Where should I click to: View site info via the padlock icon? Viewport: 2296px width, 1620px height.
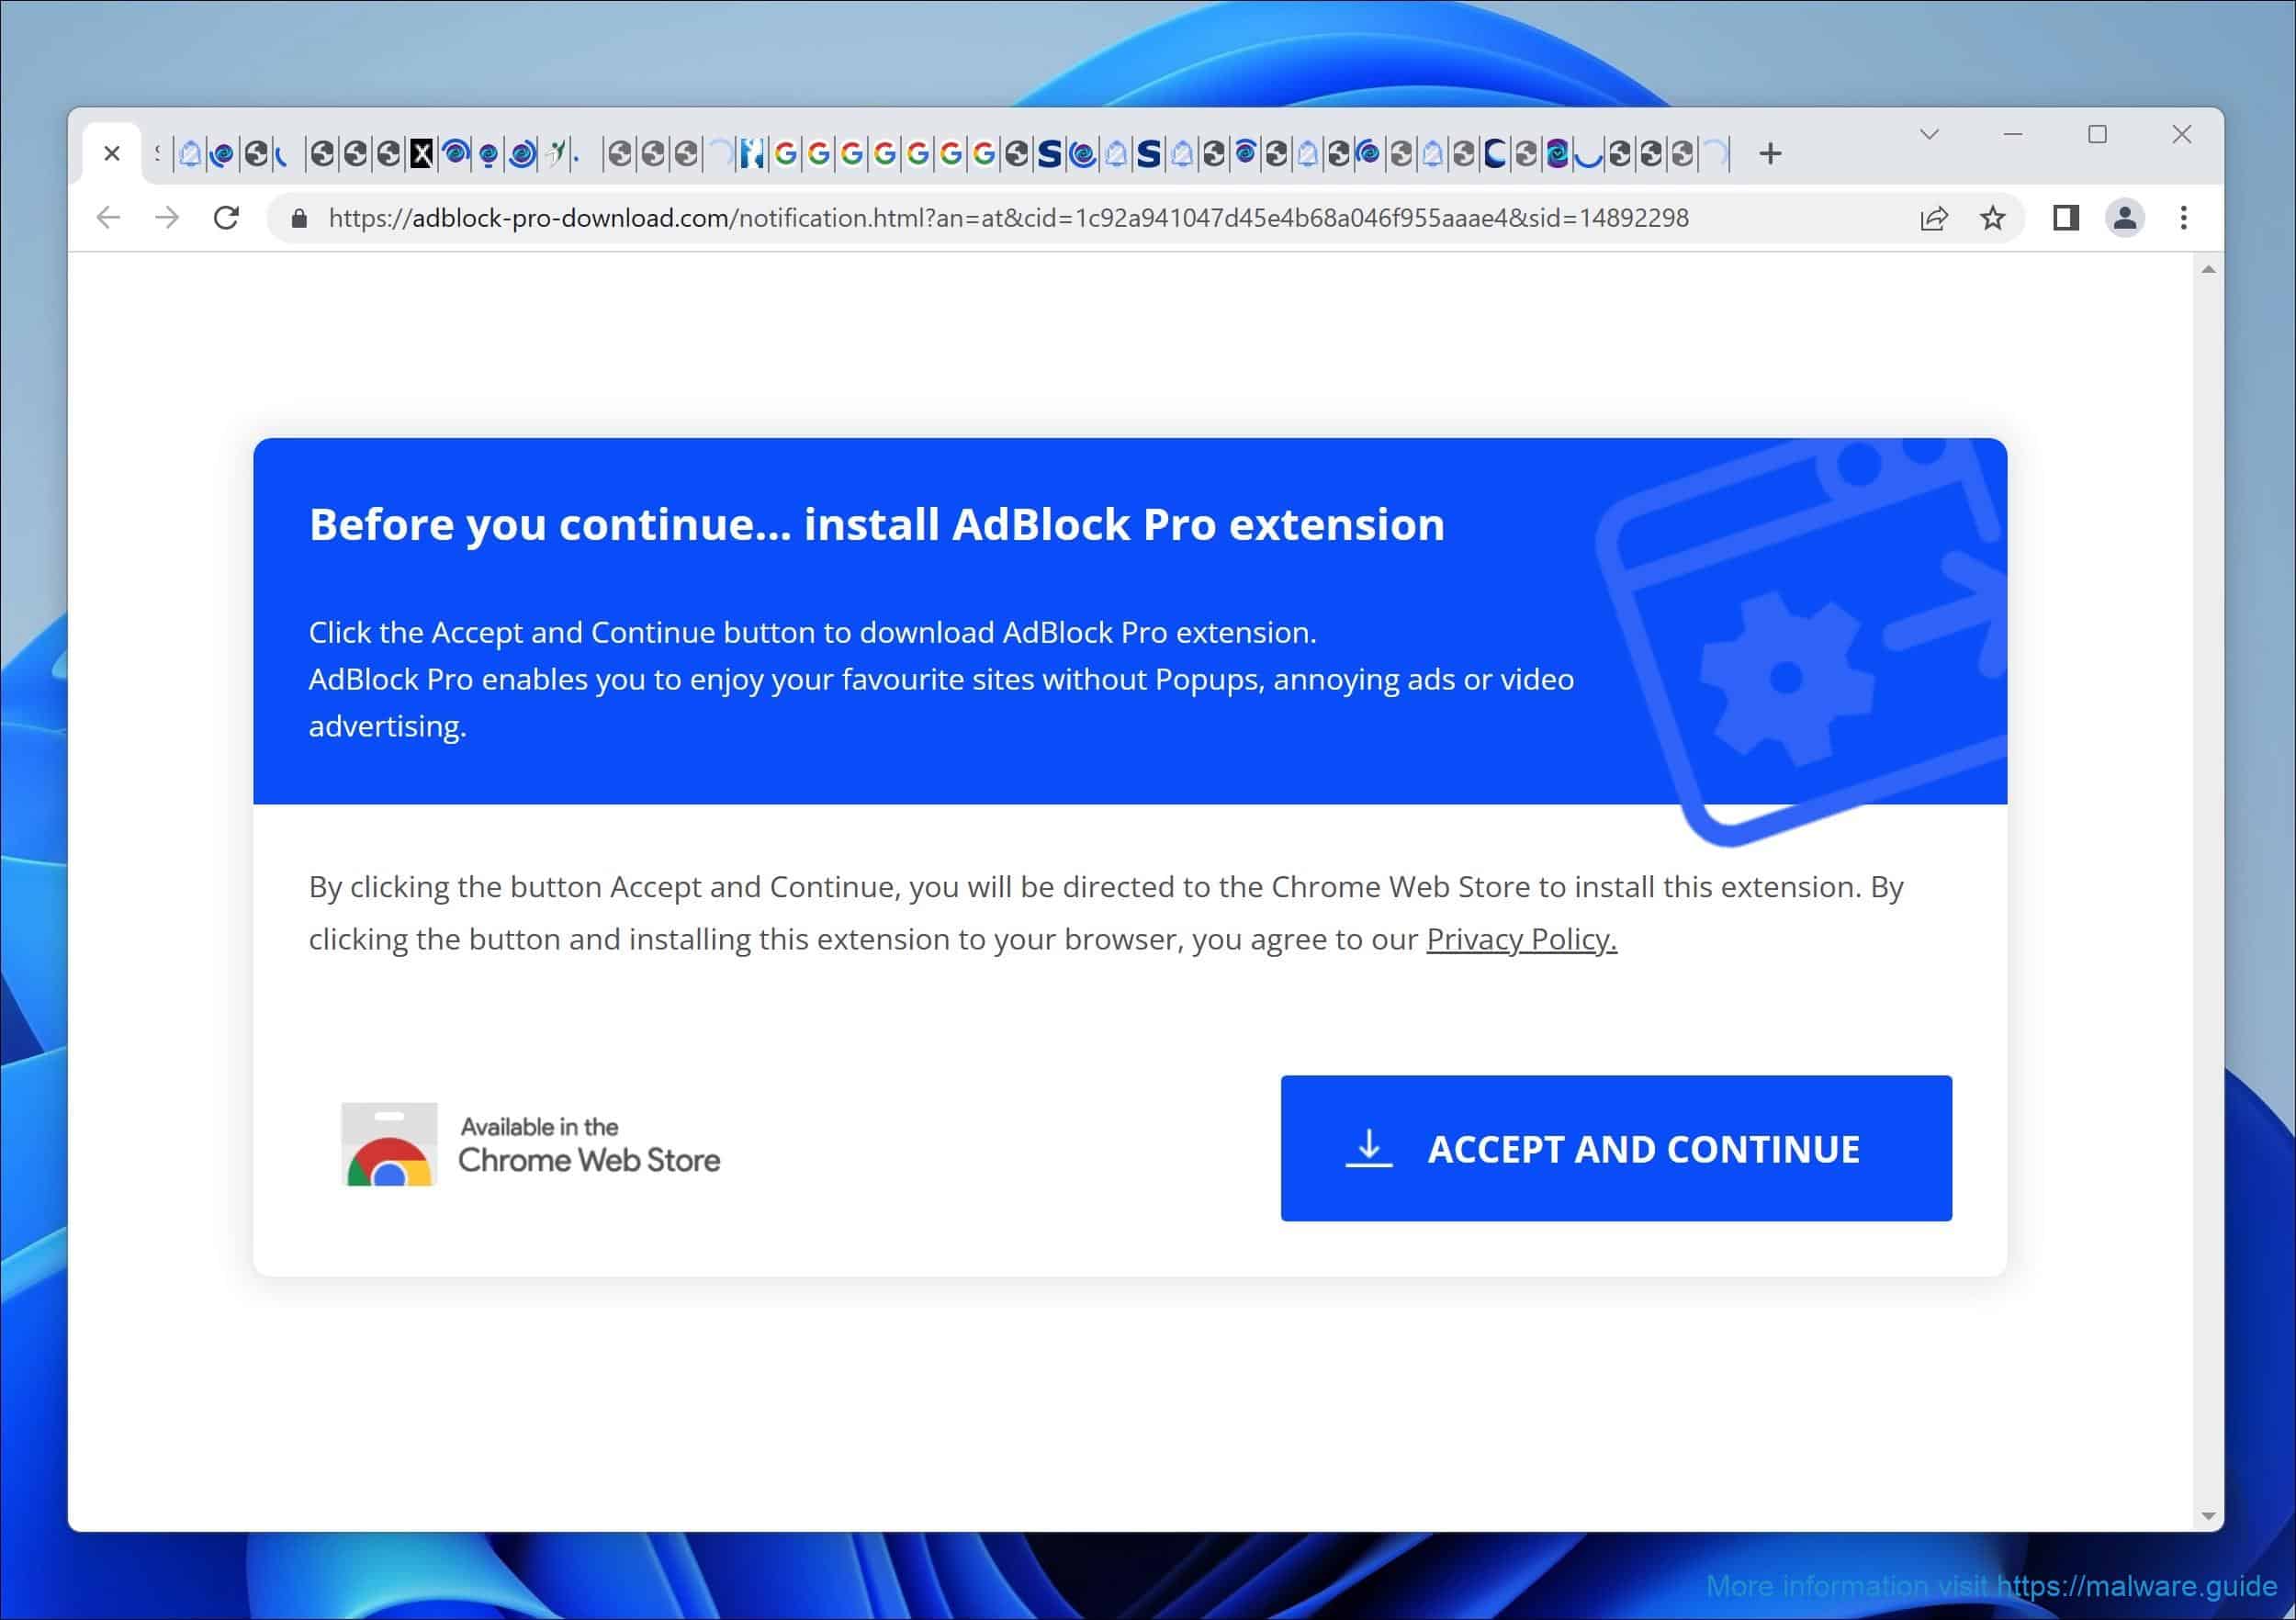click(x=298, y=218)
